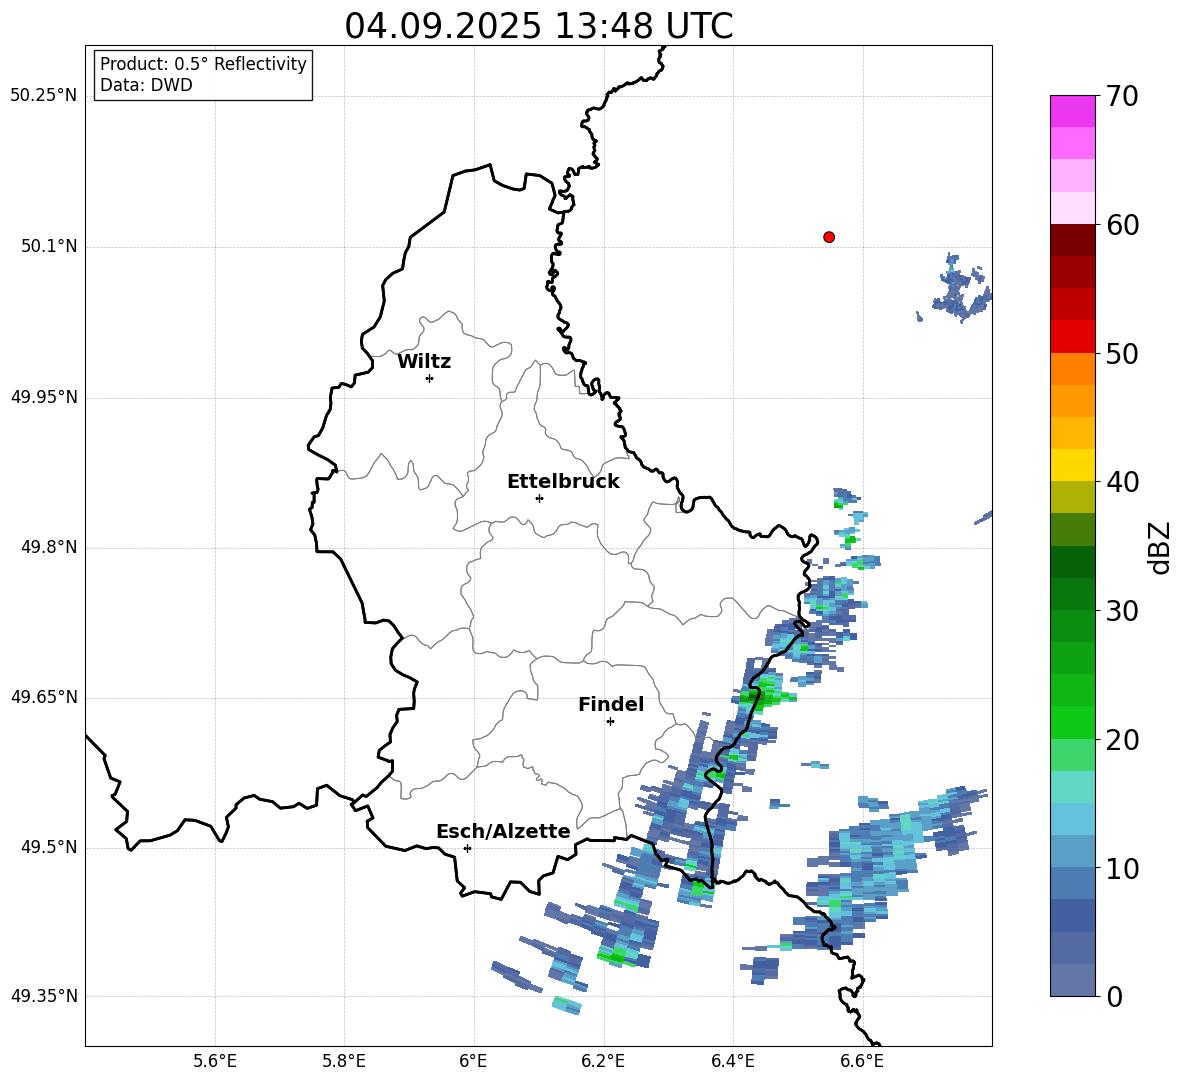Click the 6.2°E longitude label
Viewport: 1184px width, 1081px height.
[603, 1061]
